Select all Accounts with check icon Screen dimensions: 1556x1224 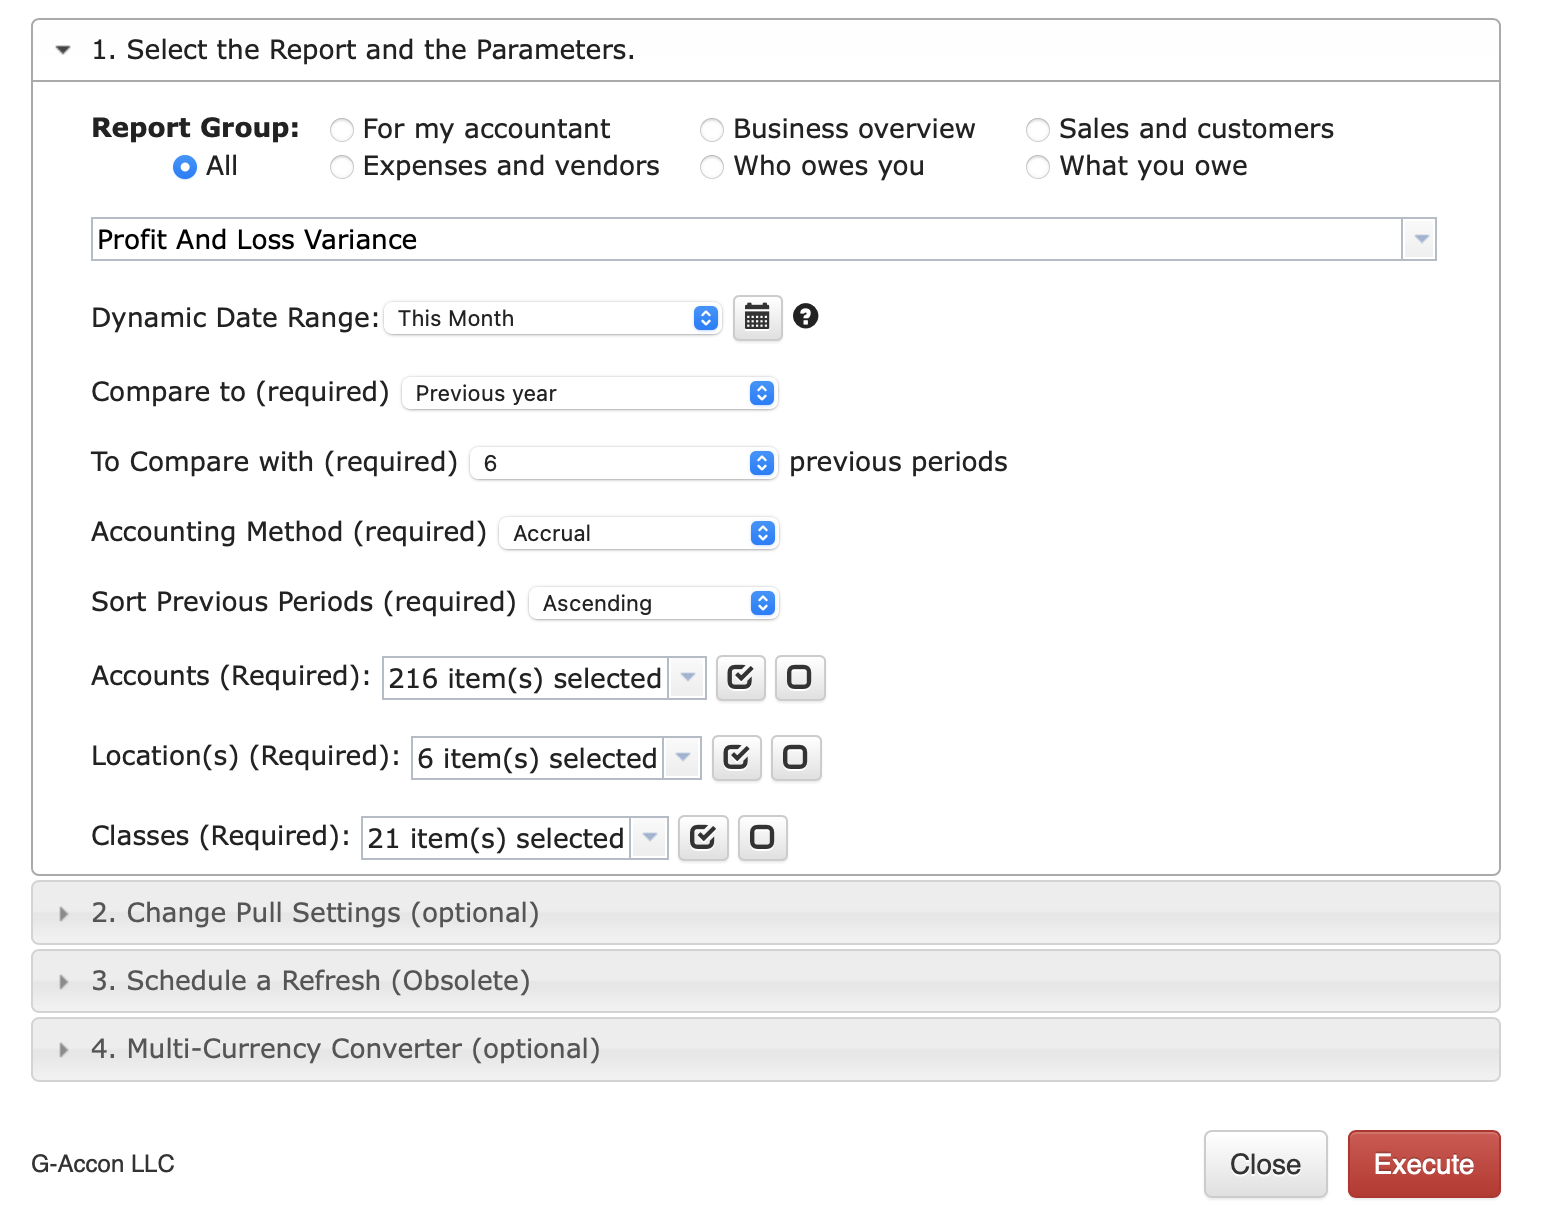(740, 678)
